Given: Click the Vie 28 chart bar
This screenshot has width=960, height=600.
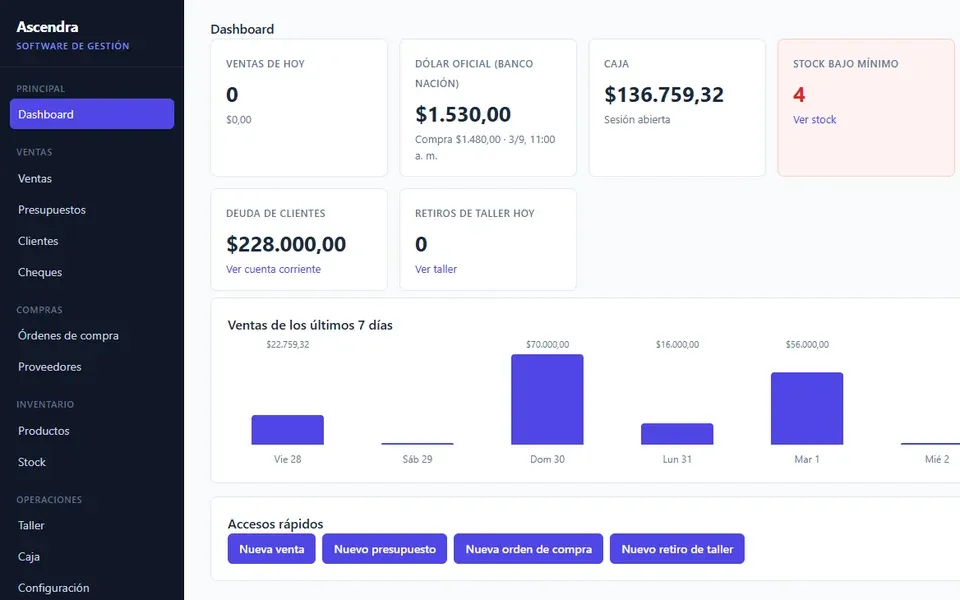Looking at the screenshot, I should click(x=288, y=430).
